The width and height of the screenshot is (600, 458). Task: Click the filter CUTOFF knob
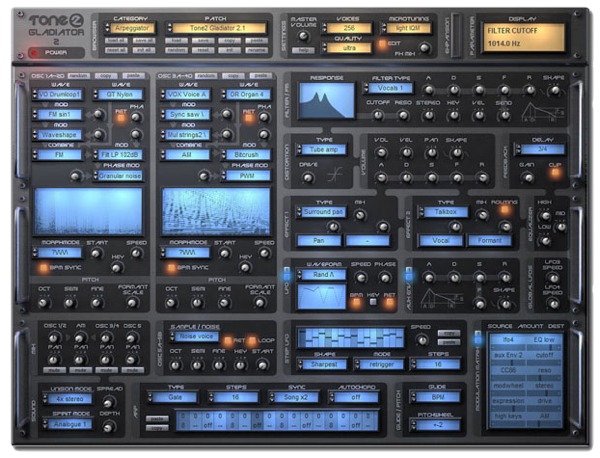pos(377,115)
